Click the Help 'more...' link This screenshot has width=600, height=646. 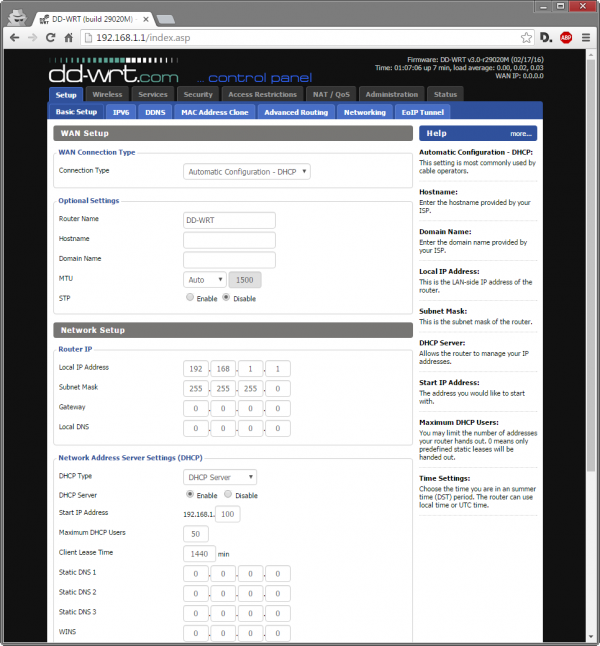click(x=520, y=133)
